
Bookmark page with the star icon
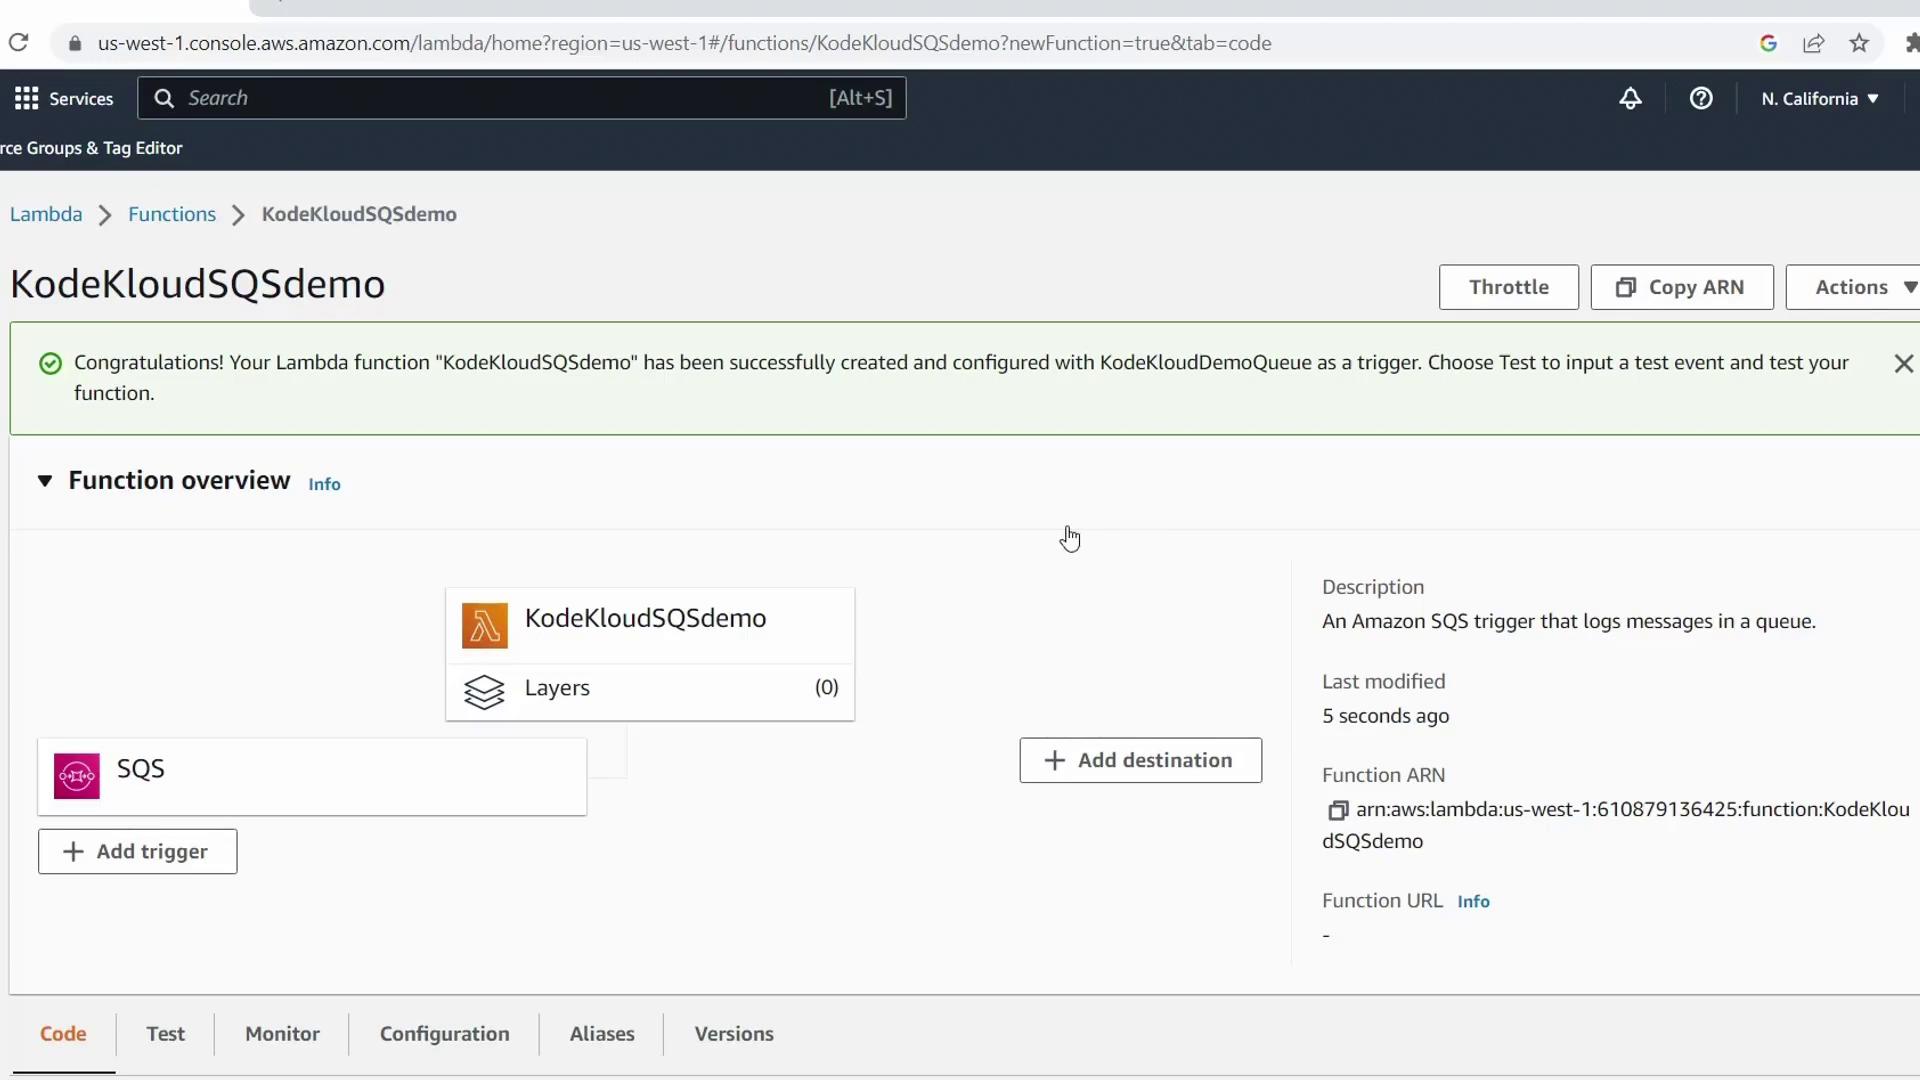coord(1859,43)
